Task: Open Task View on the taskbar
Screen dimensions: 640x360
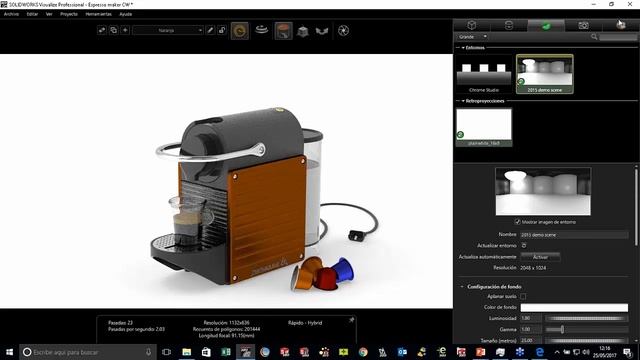Action: coord(167,352)
